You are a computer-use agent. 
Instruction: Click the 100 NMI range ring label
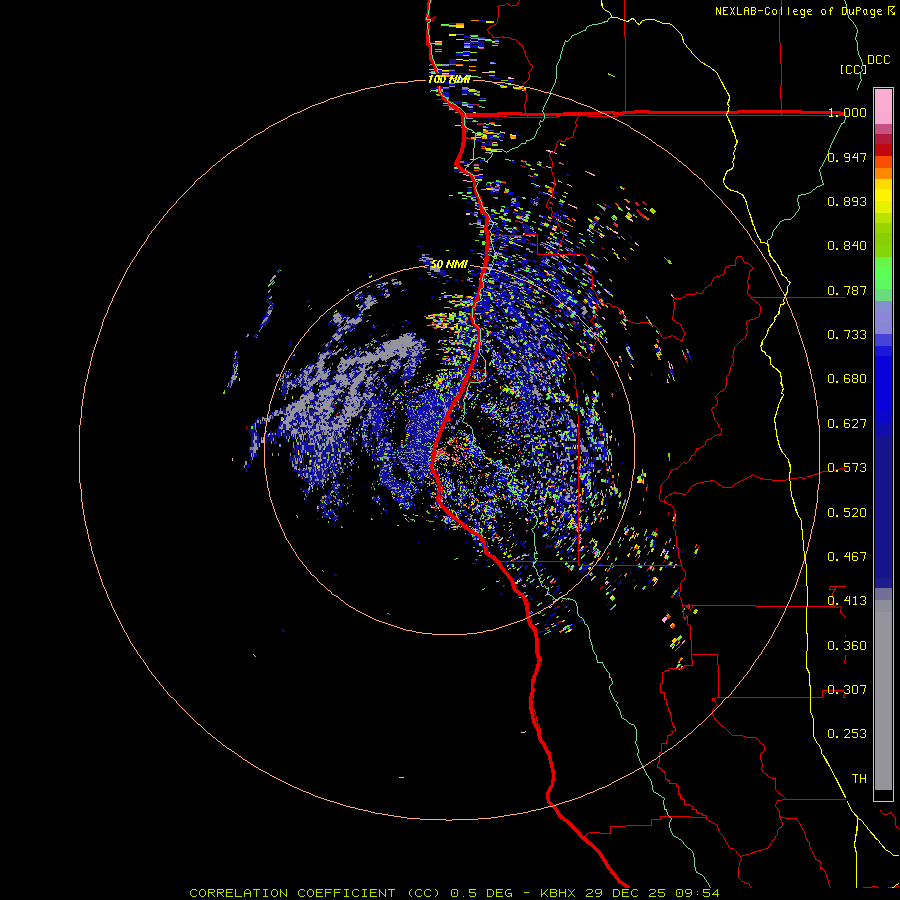coord(449,79)
